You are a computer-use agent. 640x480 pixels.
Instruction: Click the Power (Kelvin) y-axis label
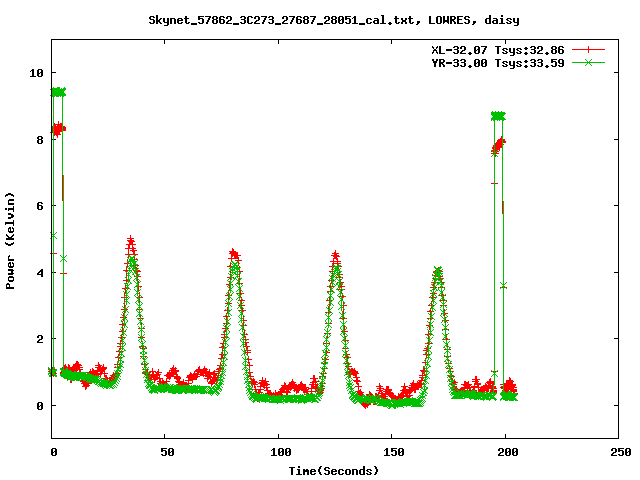(x=10, y=241)
